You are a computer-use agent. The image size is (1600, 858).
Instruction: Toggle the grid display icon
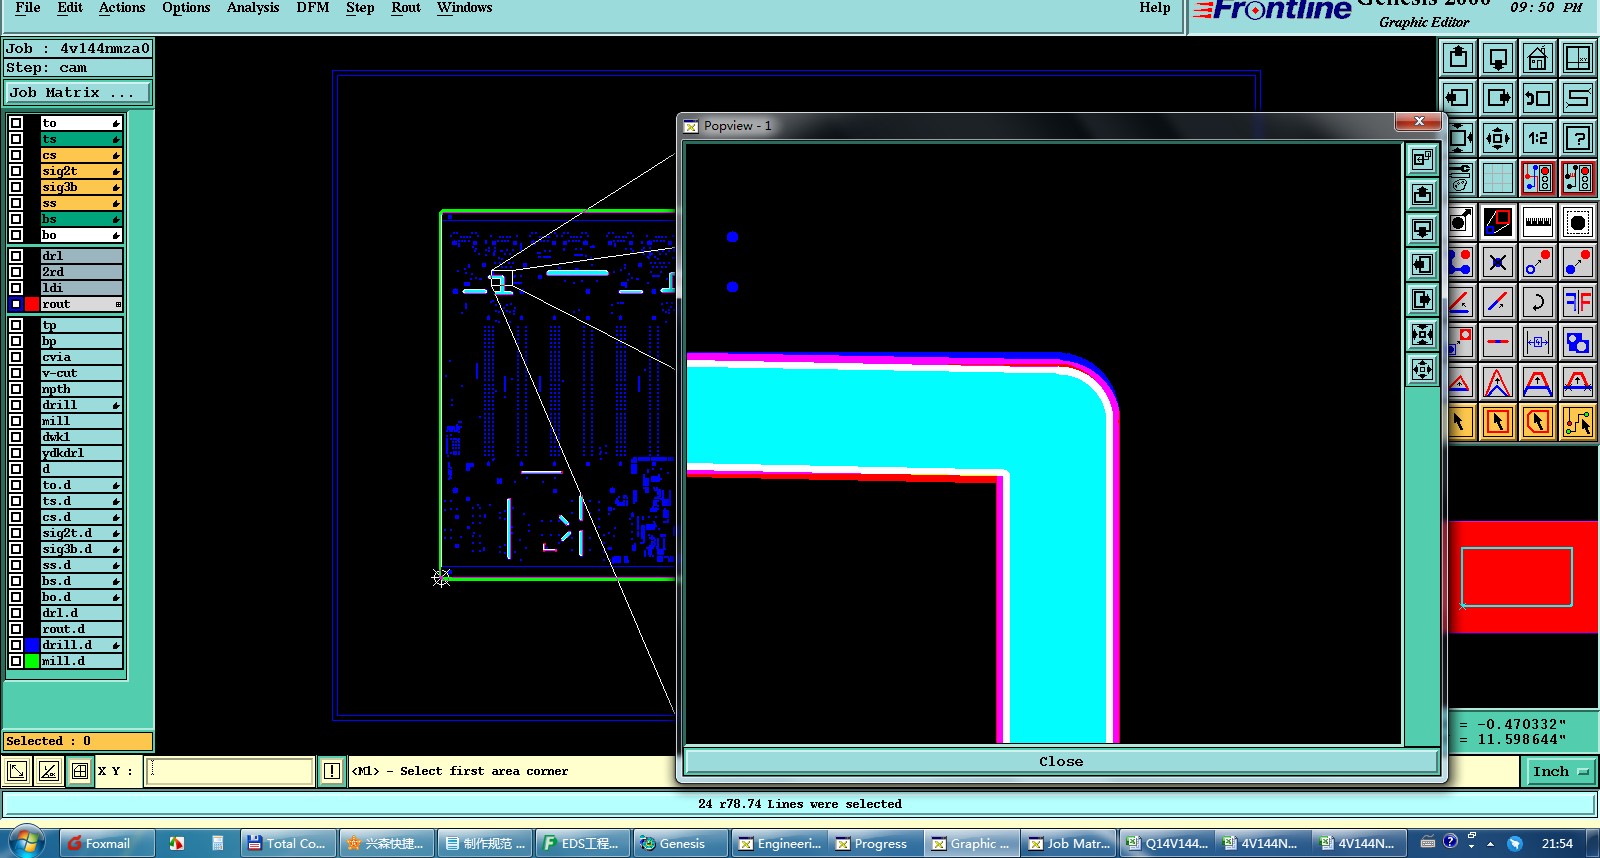coord(1498,178)
